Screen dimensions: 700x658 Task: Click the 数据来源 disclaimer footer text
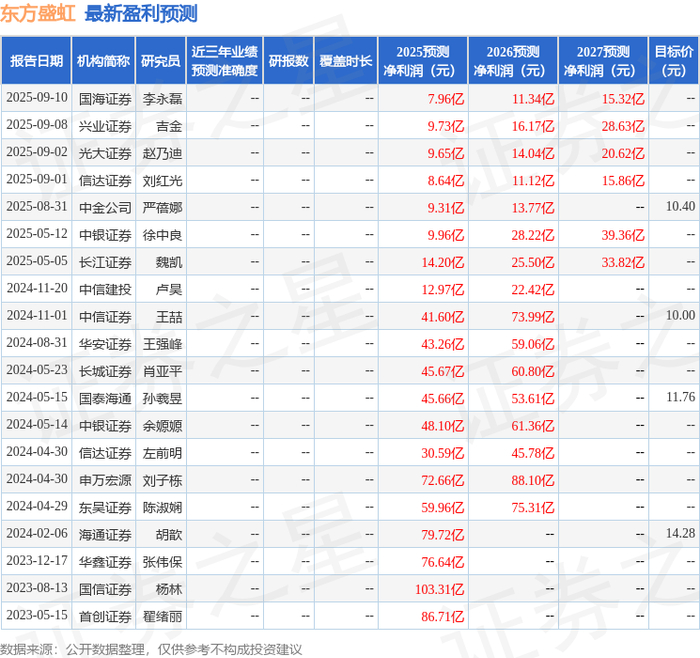tap(151, 649)
